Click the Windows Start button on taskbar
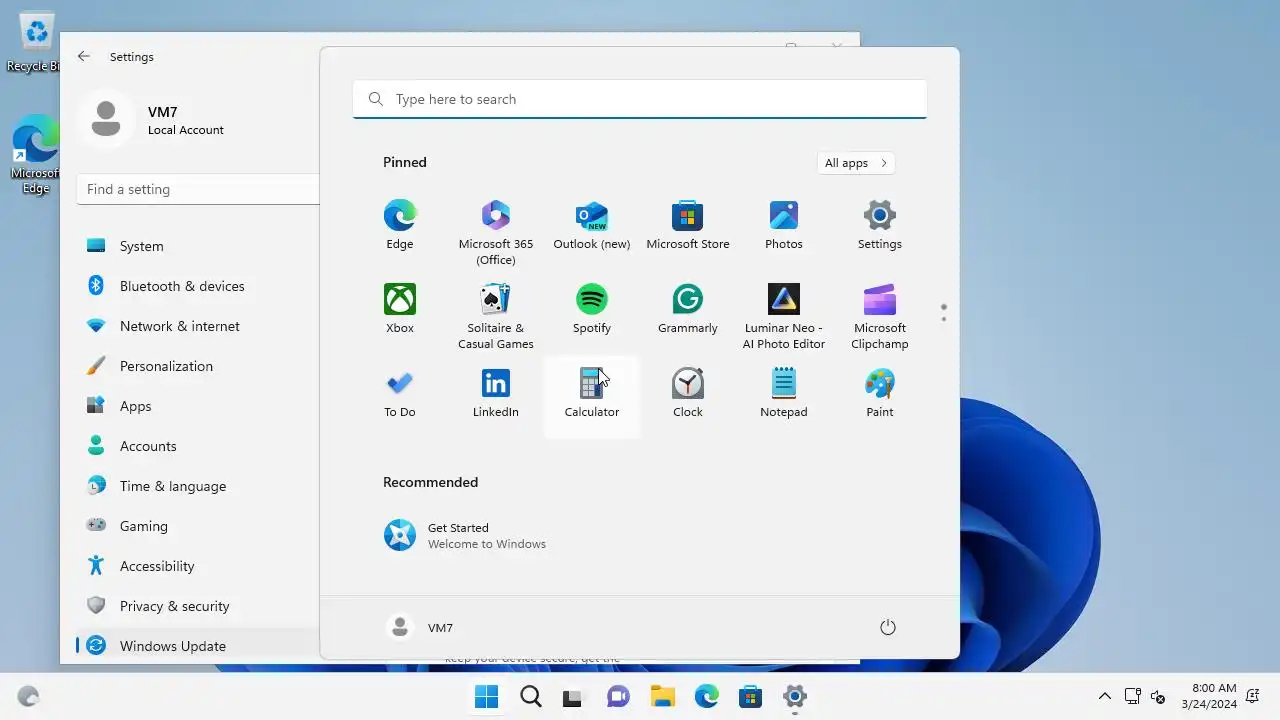The width and height of the screenshot is (1280, 720). 487,697
